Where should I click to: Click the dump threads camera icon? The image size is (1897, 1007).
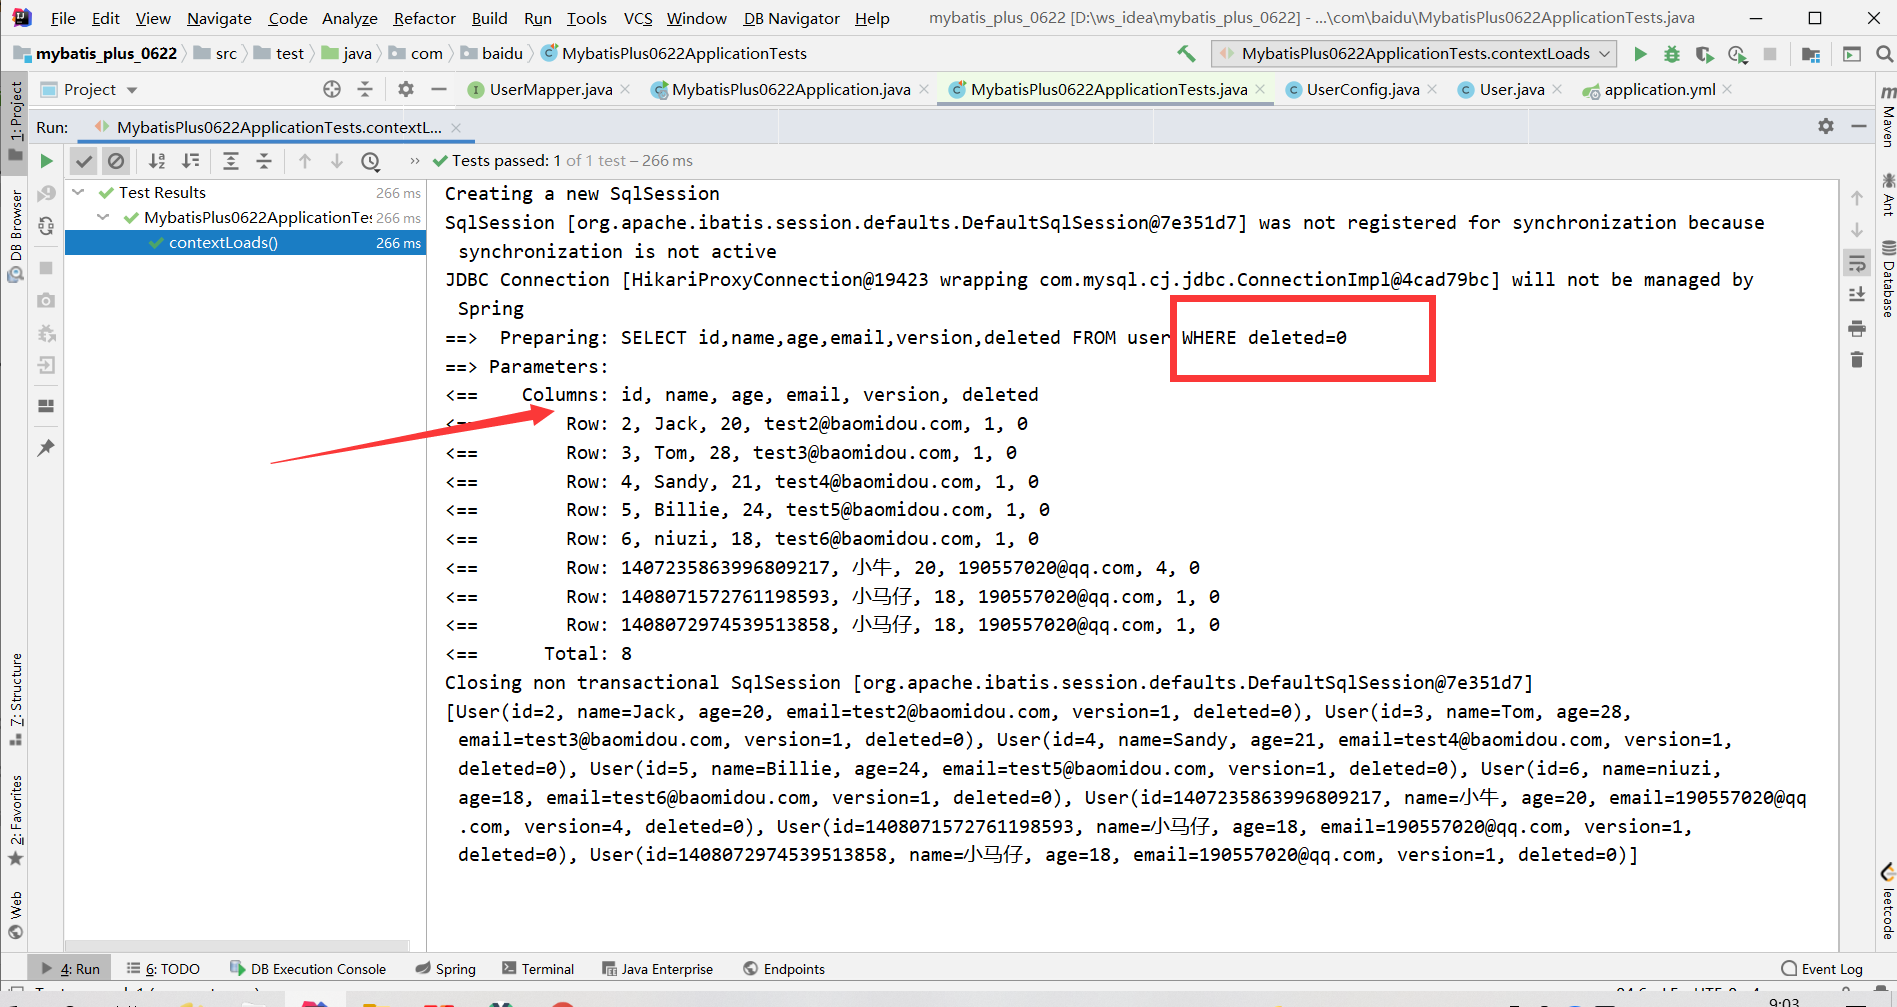[x=46, y=300]
